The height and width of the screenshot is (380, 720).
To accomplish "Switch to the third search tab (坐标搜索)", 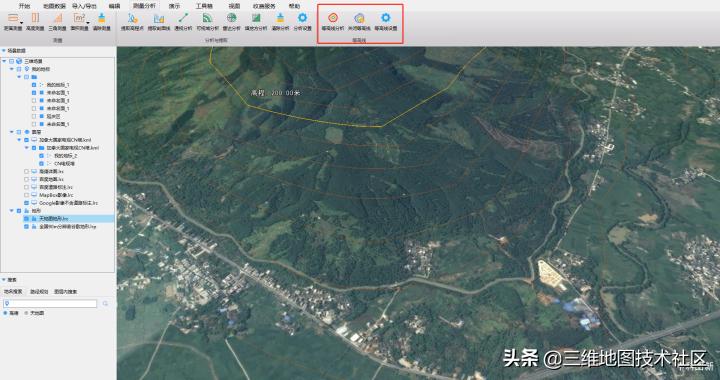I will pos(66,292).
